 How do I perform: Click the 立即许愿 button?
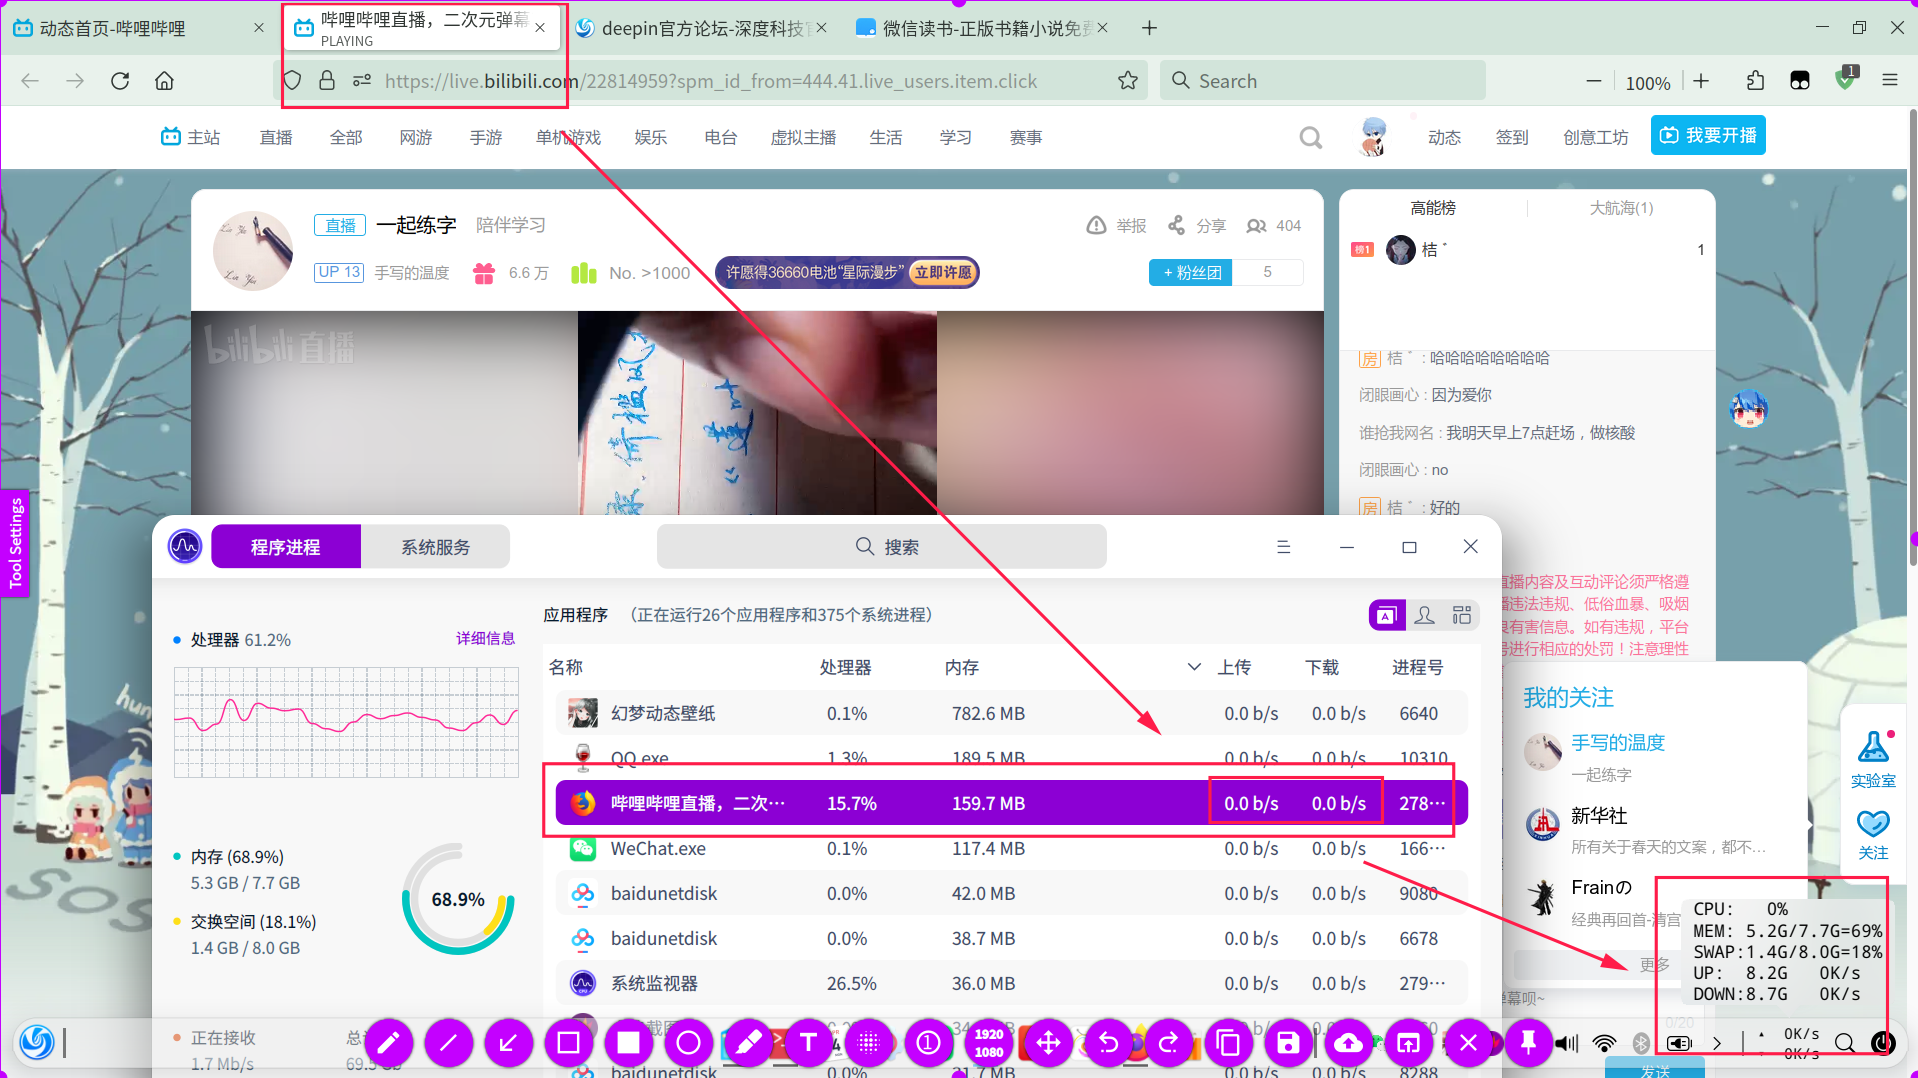click(x=943, y=272)
